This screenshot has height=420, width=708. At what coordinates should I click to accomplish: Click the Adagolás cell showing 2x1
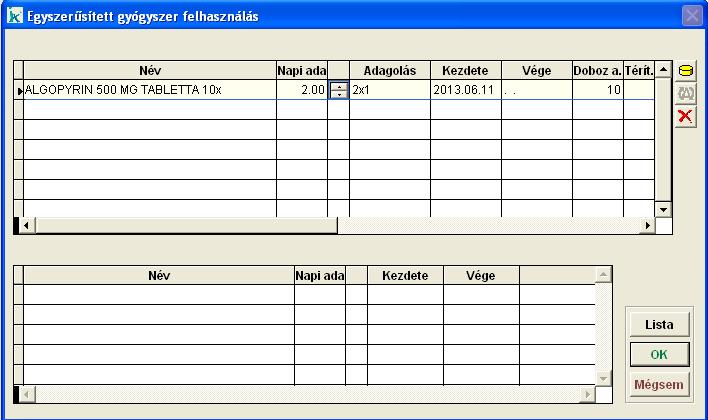click(x=390, y=90)
